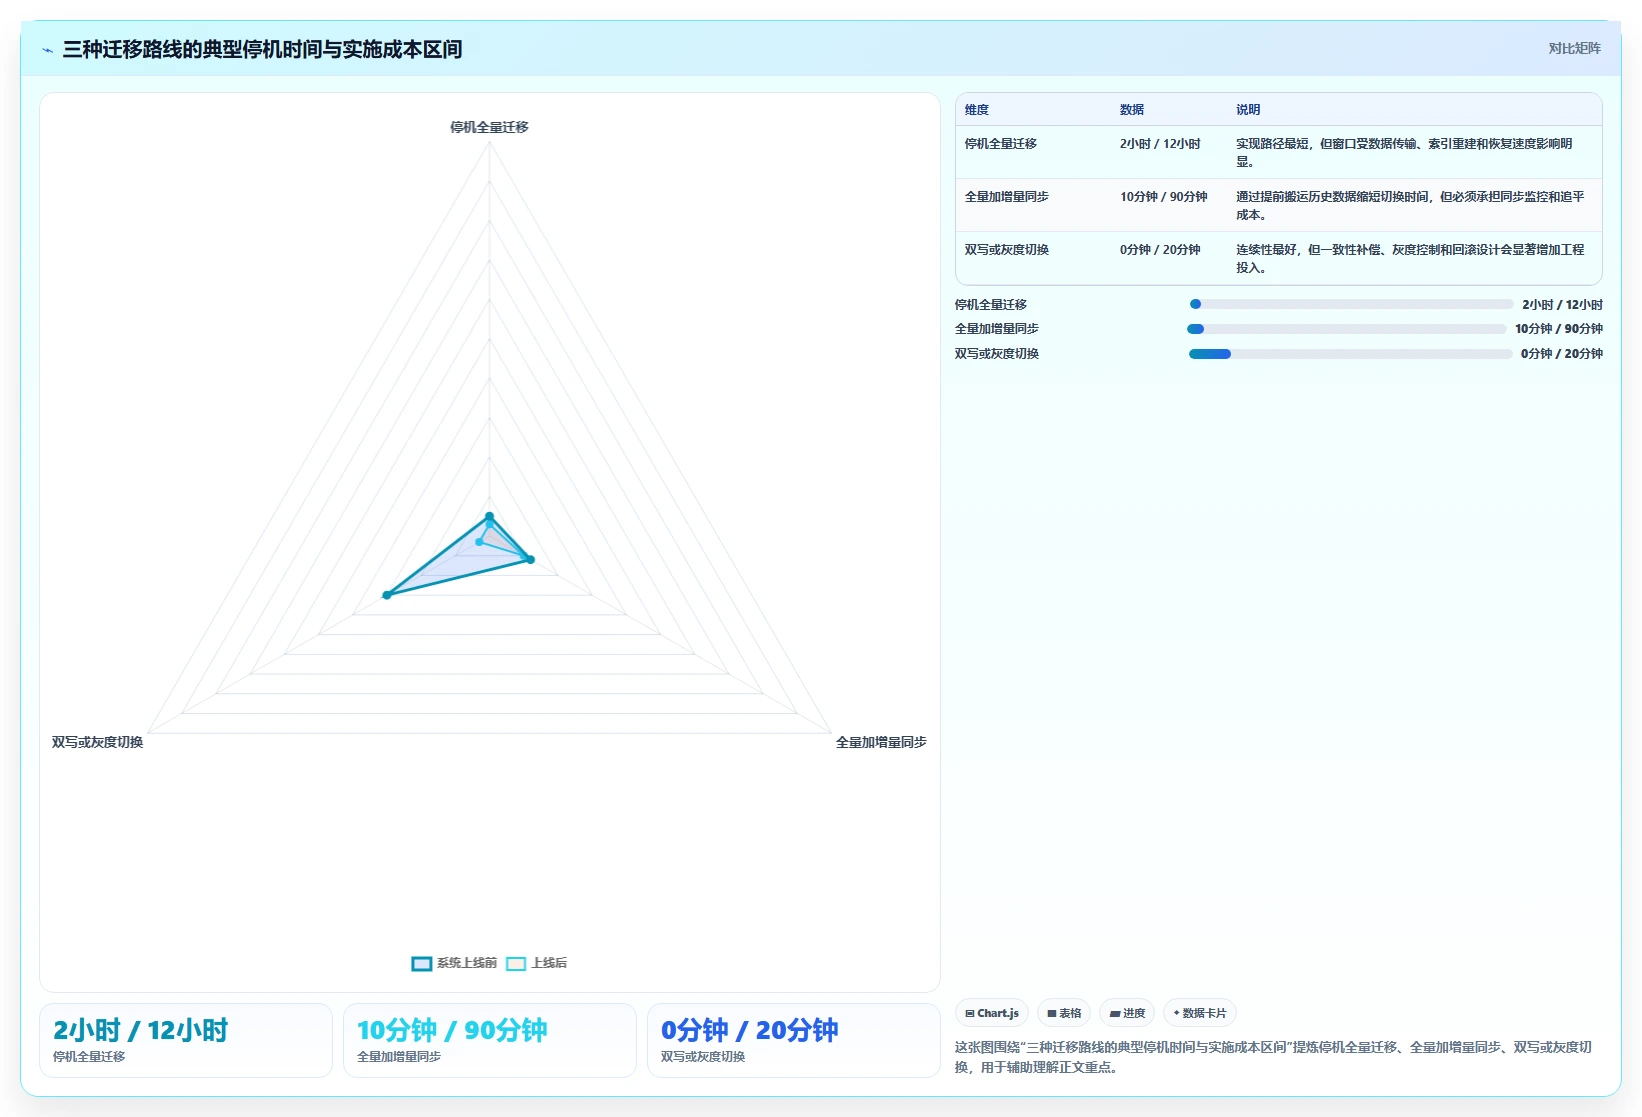
Task: Click the 停机全量迁移 progress bar
Action: tap(1350, 304)
